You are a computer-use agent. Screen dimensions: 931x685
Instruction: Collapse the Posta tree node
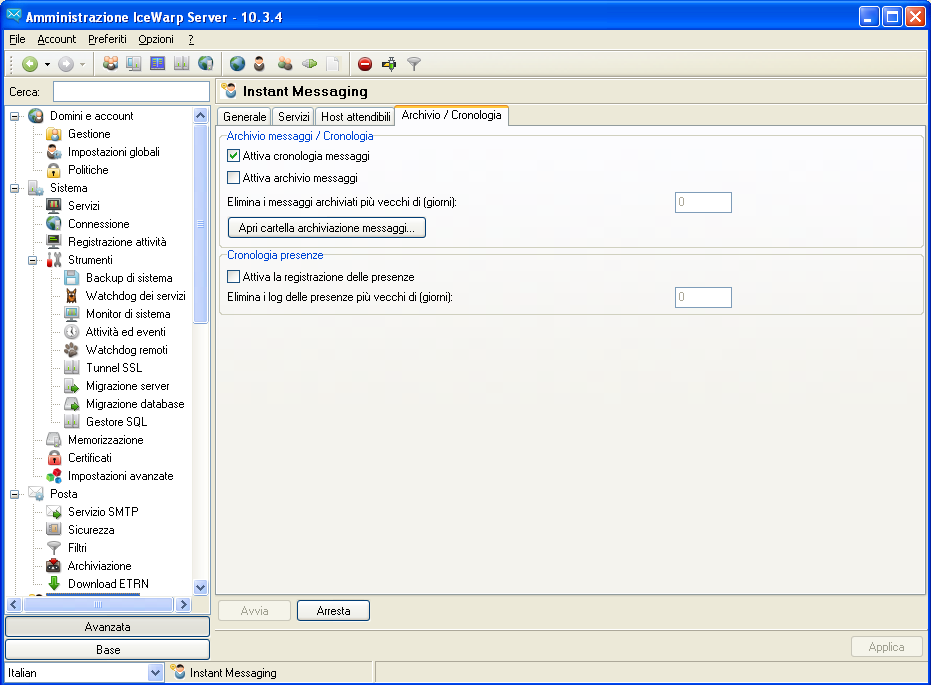[x=15, y=494]
